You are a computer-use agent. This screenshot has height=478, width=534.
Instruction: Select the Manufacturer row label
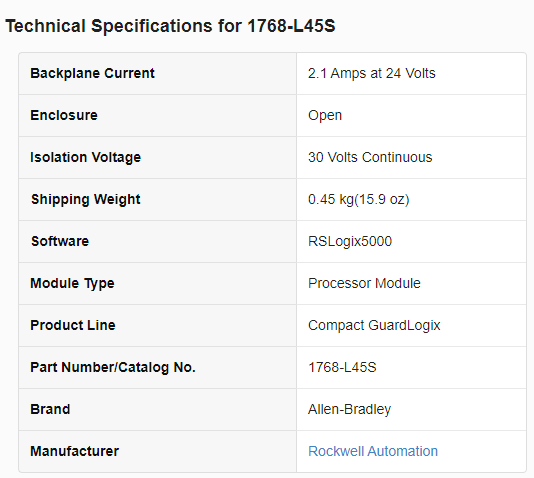pos(75,451)
